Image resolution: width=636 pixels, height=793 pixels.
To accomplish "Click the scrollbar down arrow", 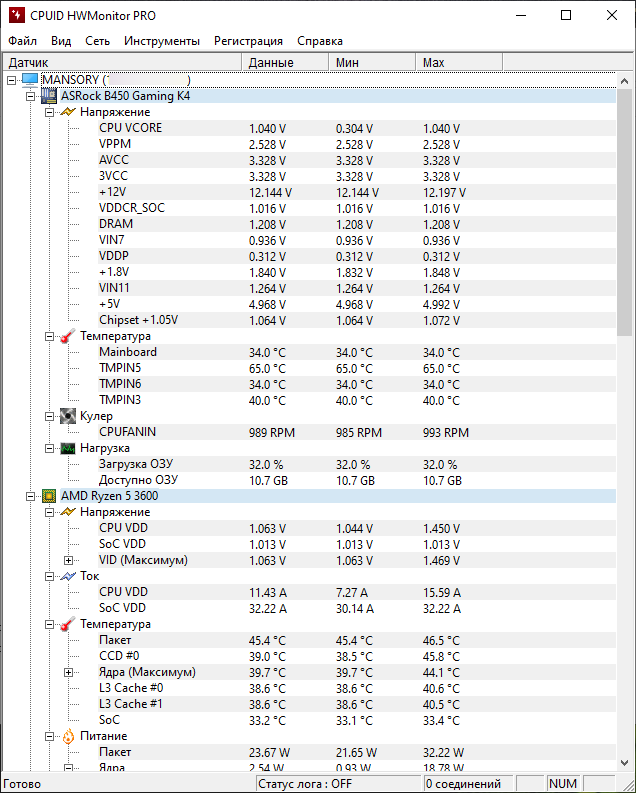I will 624,763.
